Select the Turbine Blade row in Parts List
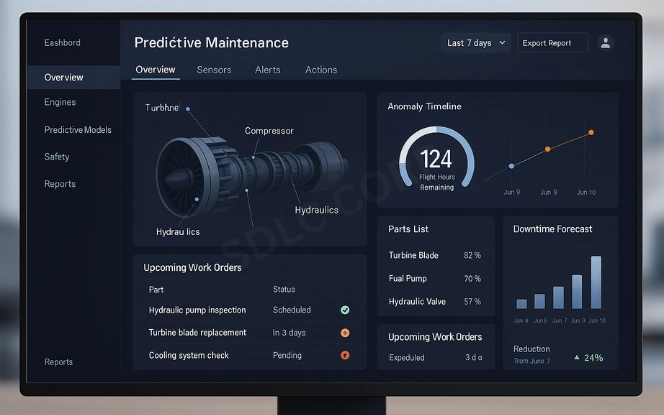This screenshot has width=664, height=415. pos(434,255)
